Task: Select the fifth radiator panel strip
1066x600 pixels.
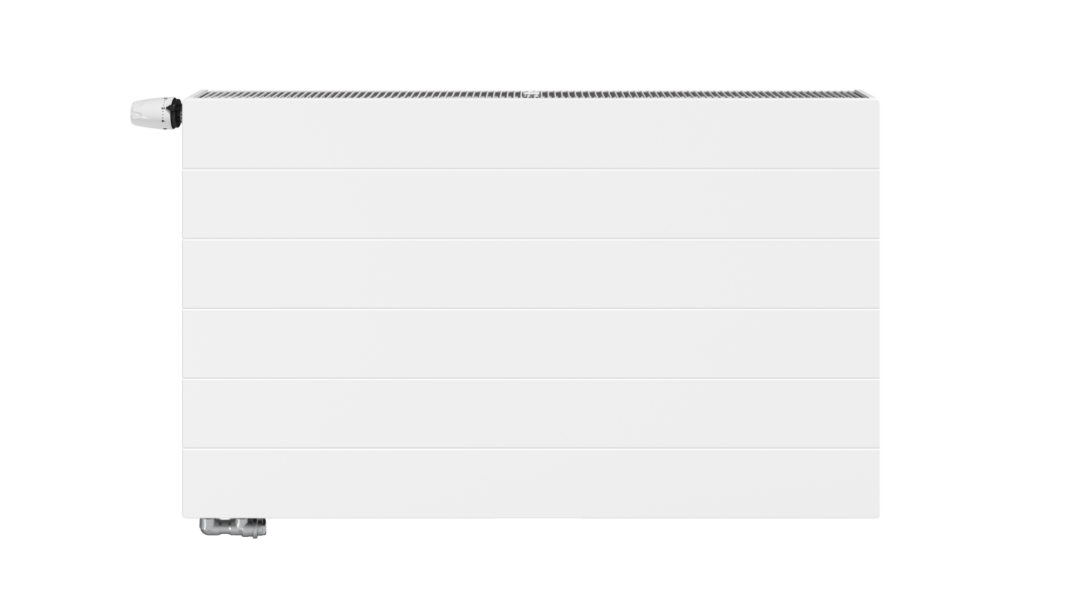Action: click(531, 413)
